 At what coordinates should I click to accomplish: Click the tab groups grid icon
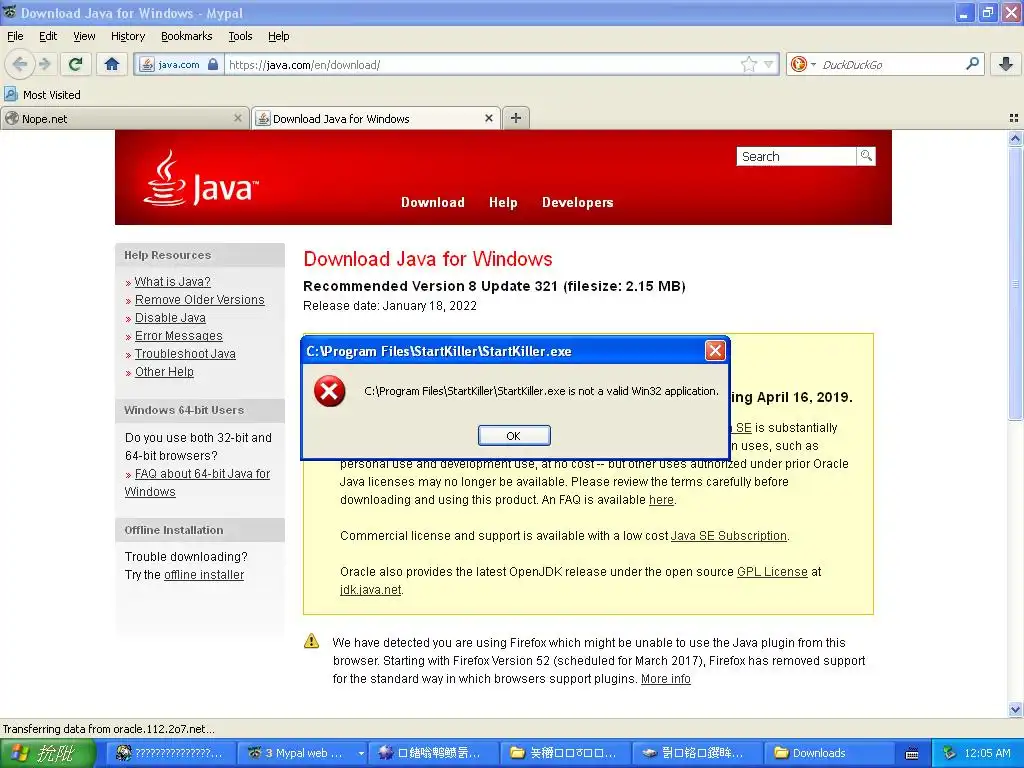click(1014, 118)
